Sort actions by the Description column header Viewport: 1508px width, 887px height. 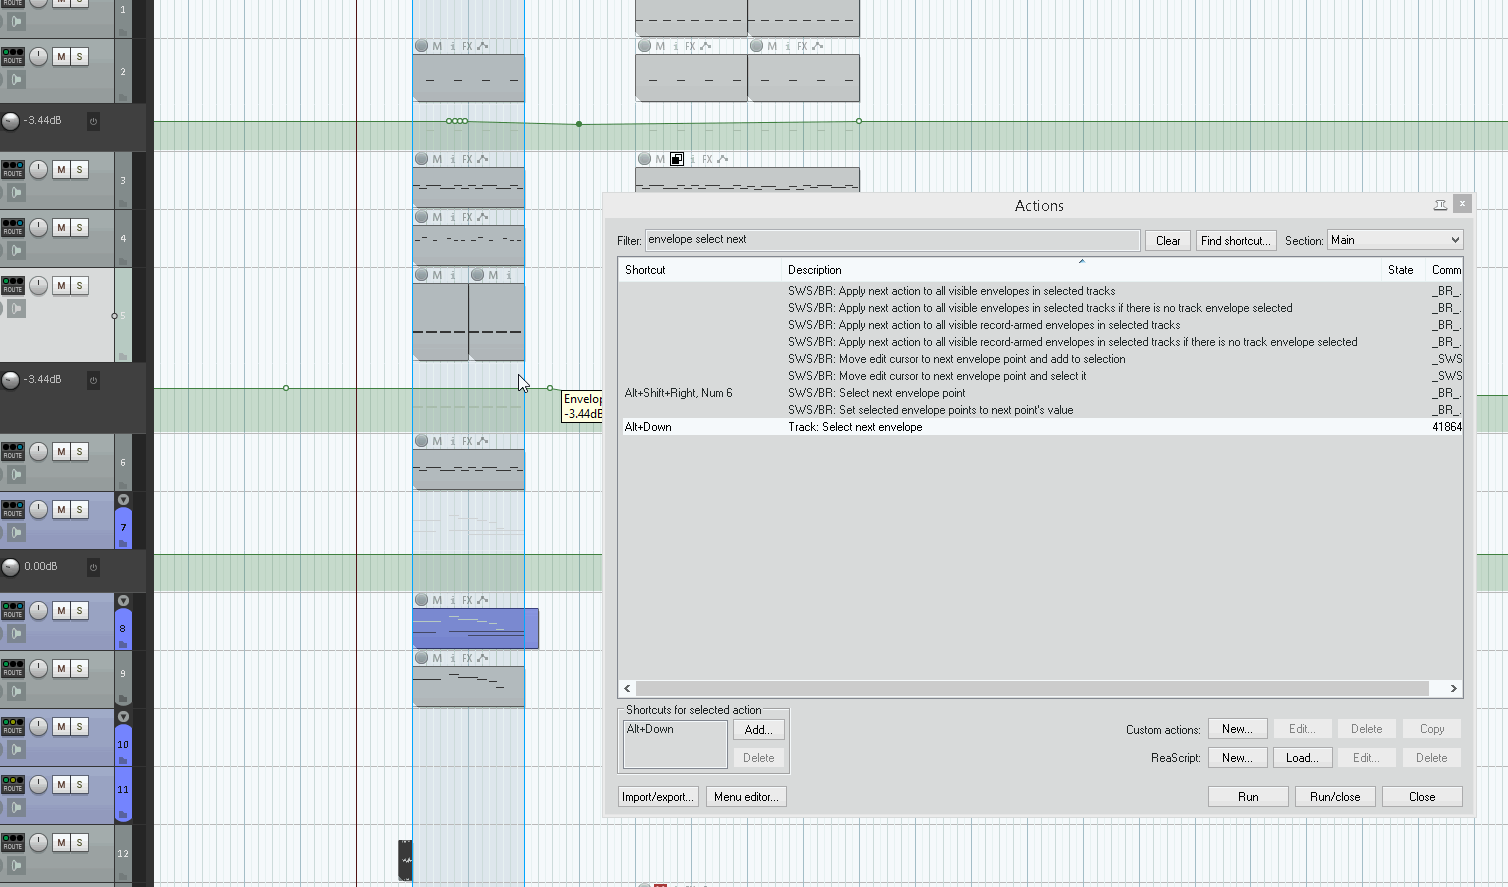1081,270
